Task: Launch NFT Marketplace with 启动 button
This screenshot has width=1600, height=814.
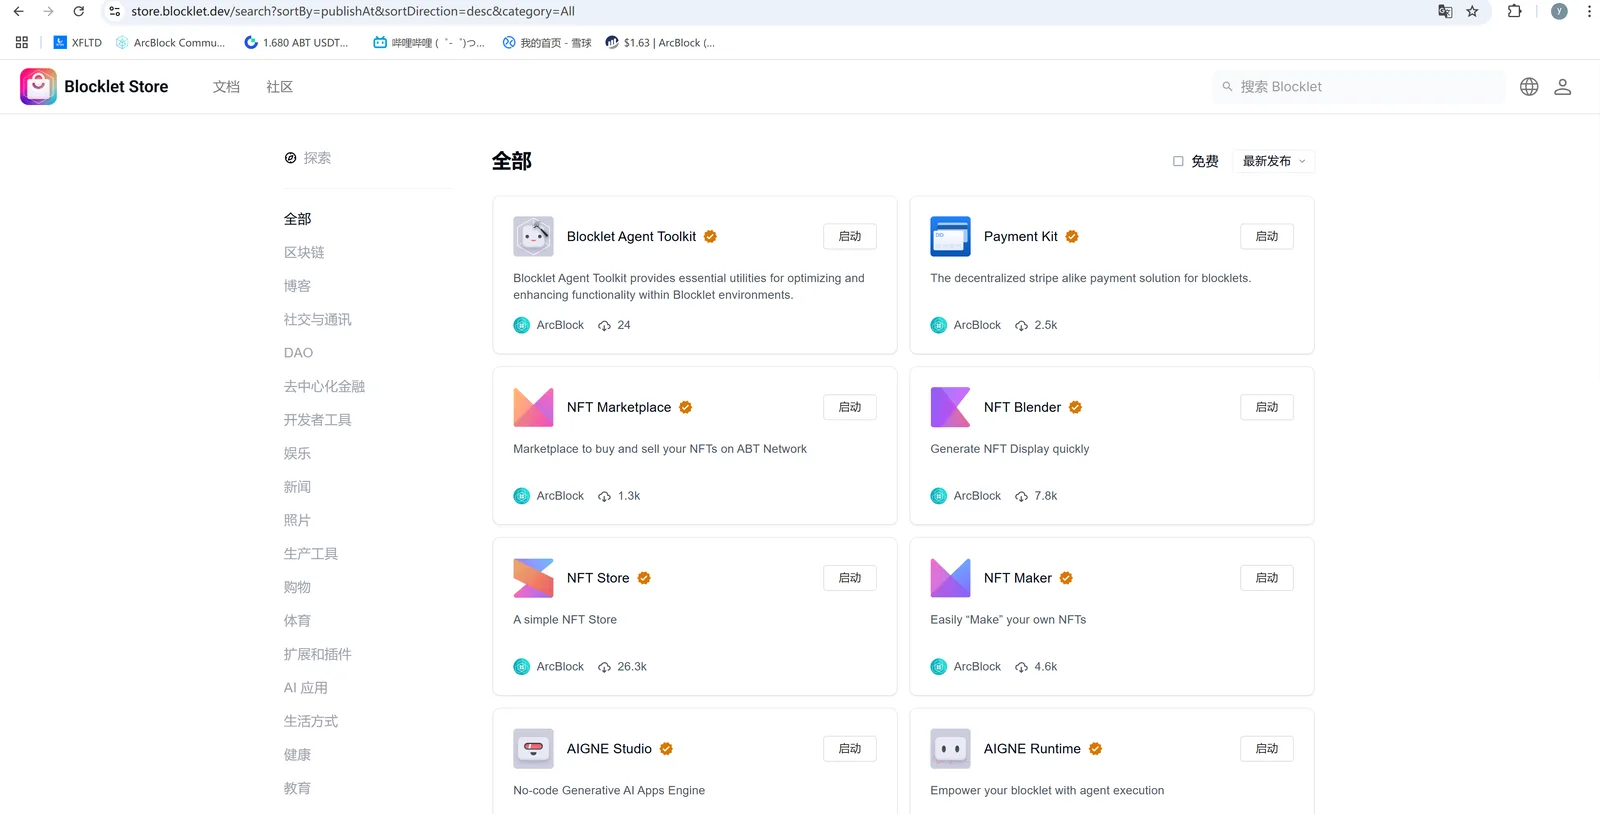Action: 850,407
